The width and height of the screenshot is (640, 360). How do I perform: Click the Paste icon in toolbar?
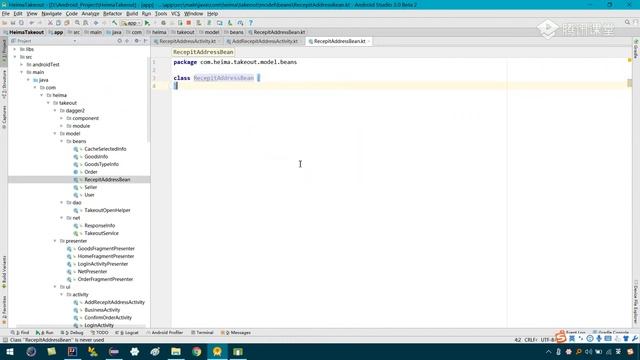coord(67,23)
